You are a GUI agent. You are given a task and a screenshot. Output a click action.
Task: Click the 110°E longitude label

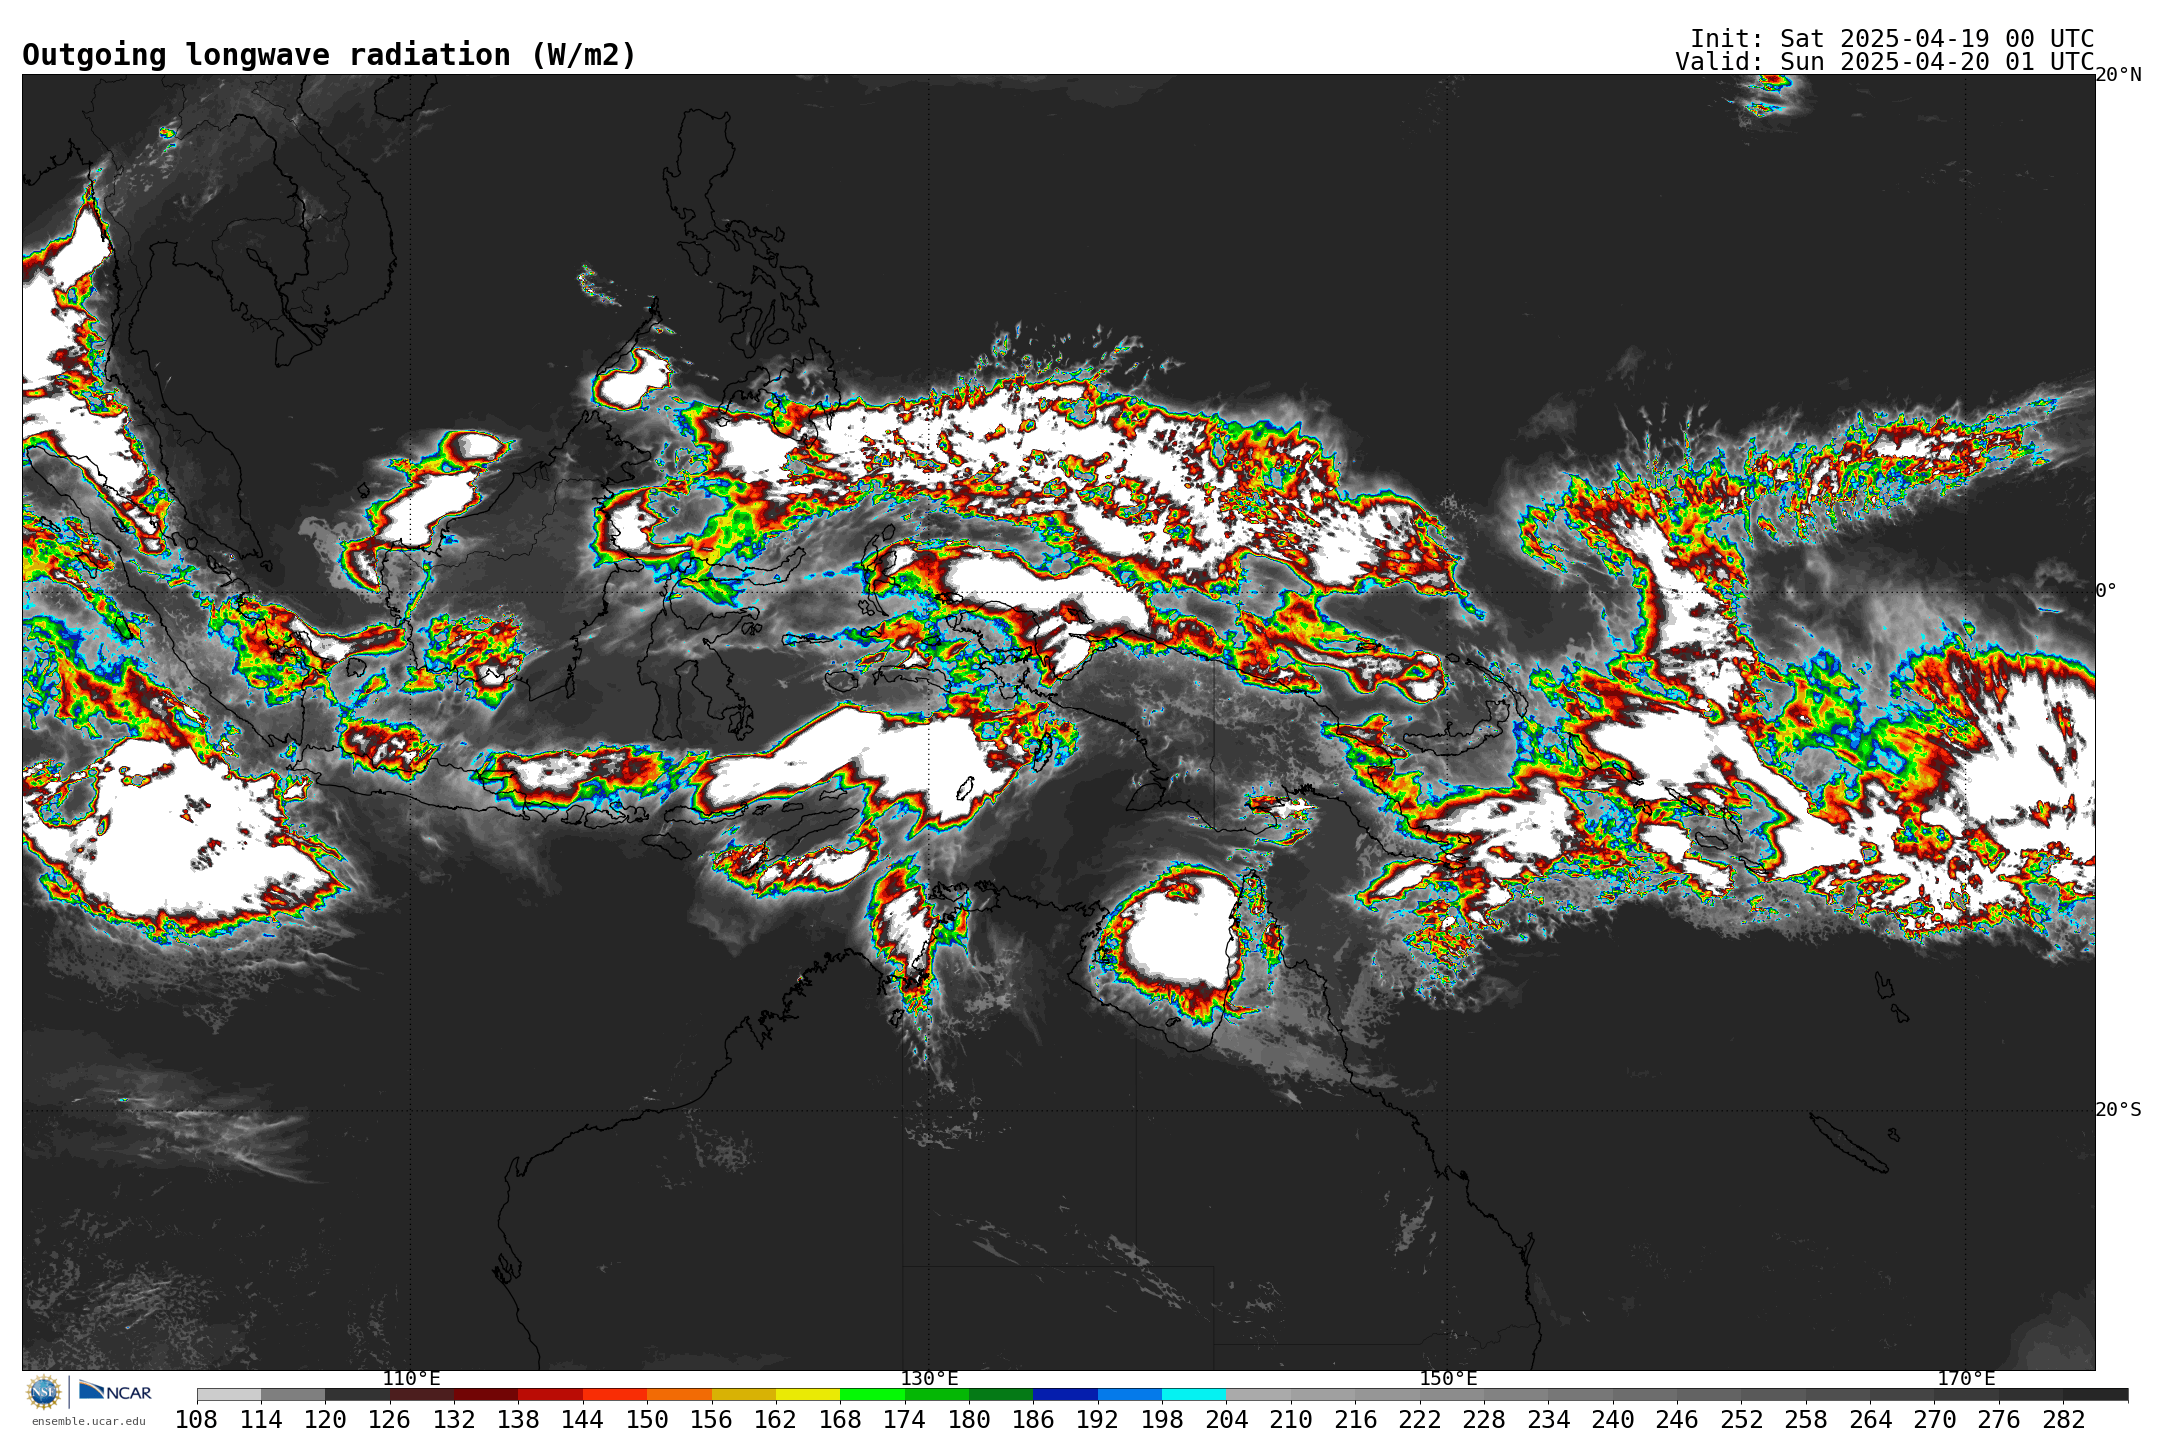click(411, 1378)
